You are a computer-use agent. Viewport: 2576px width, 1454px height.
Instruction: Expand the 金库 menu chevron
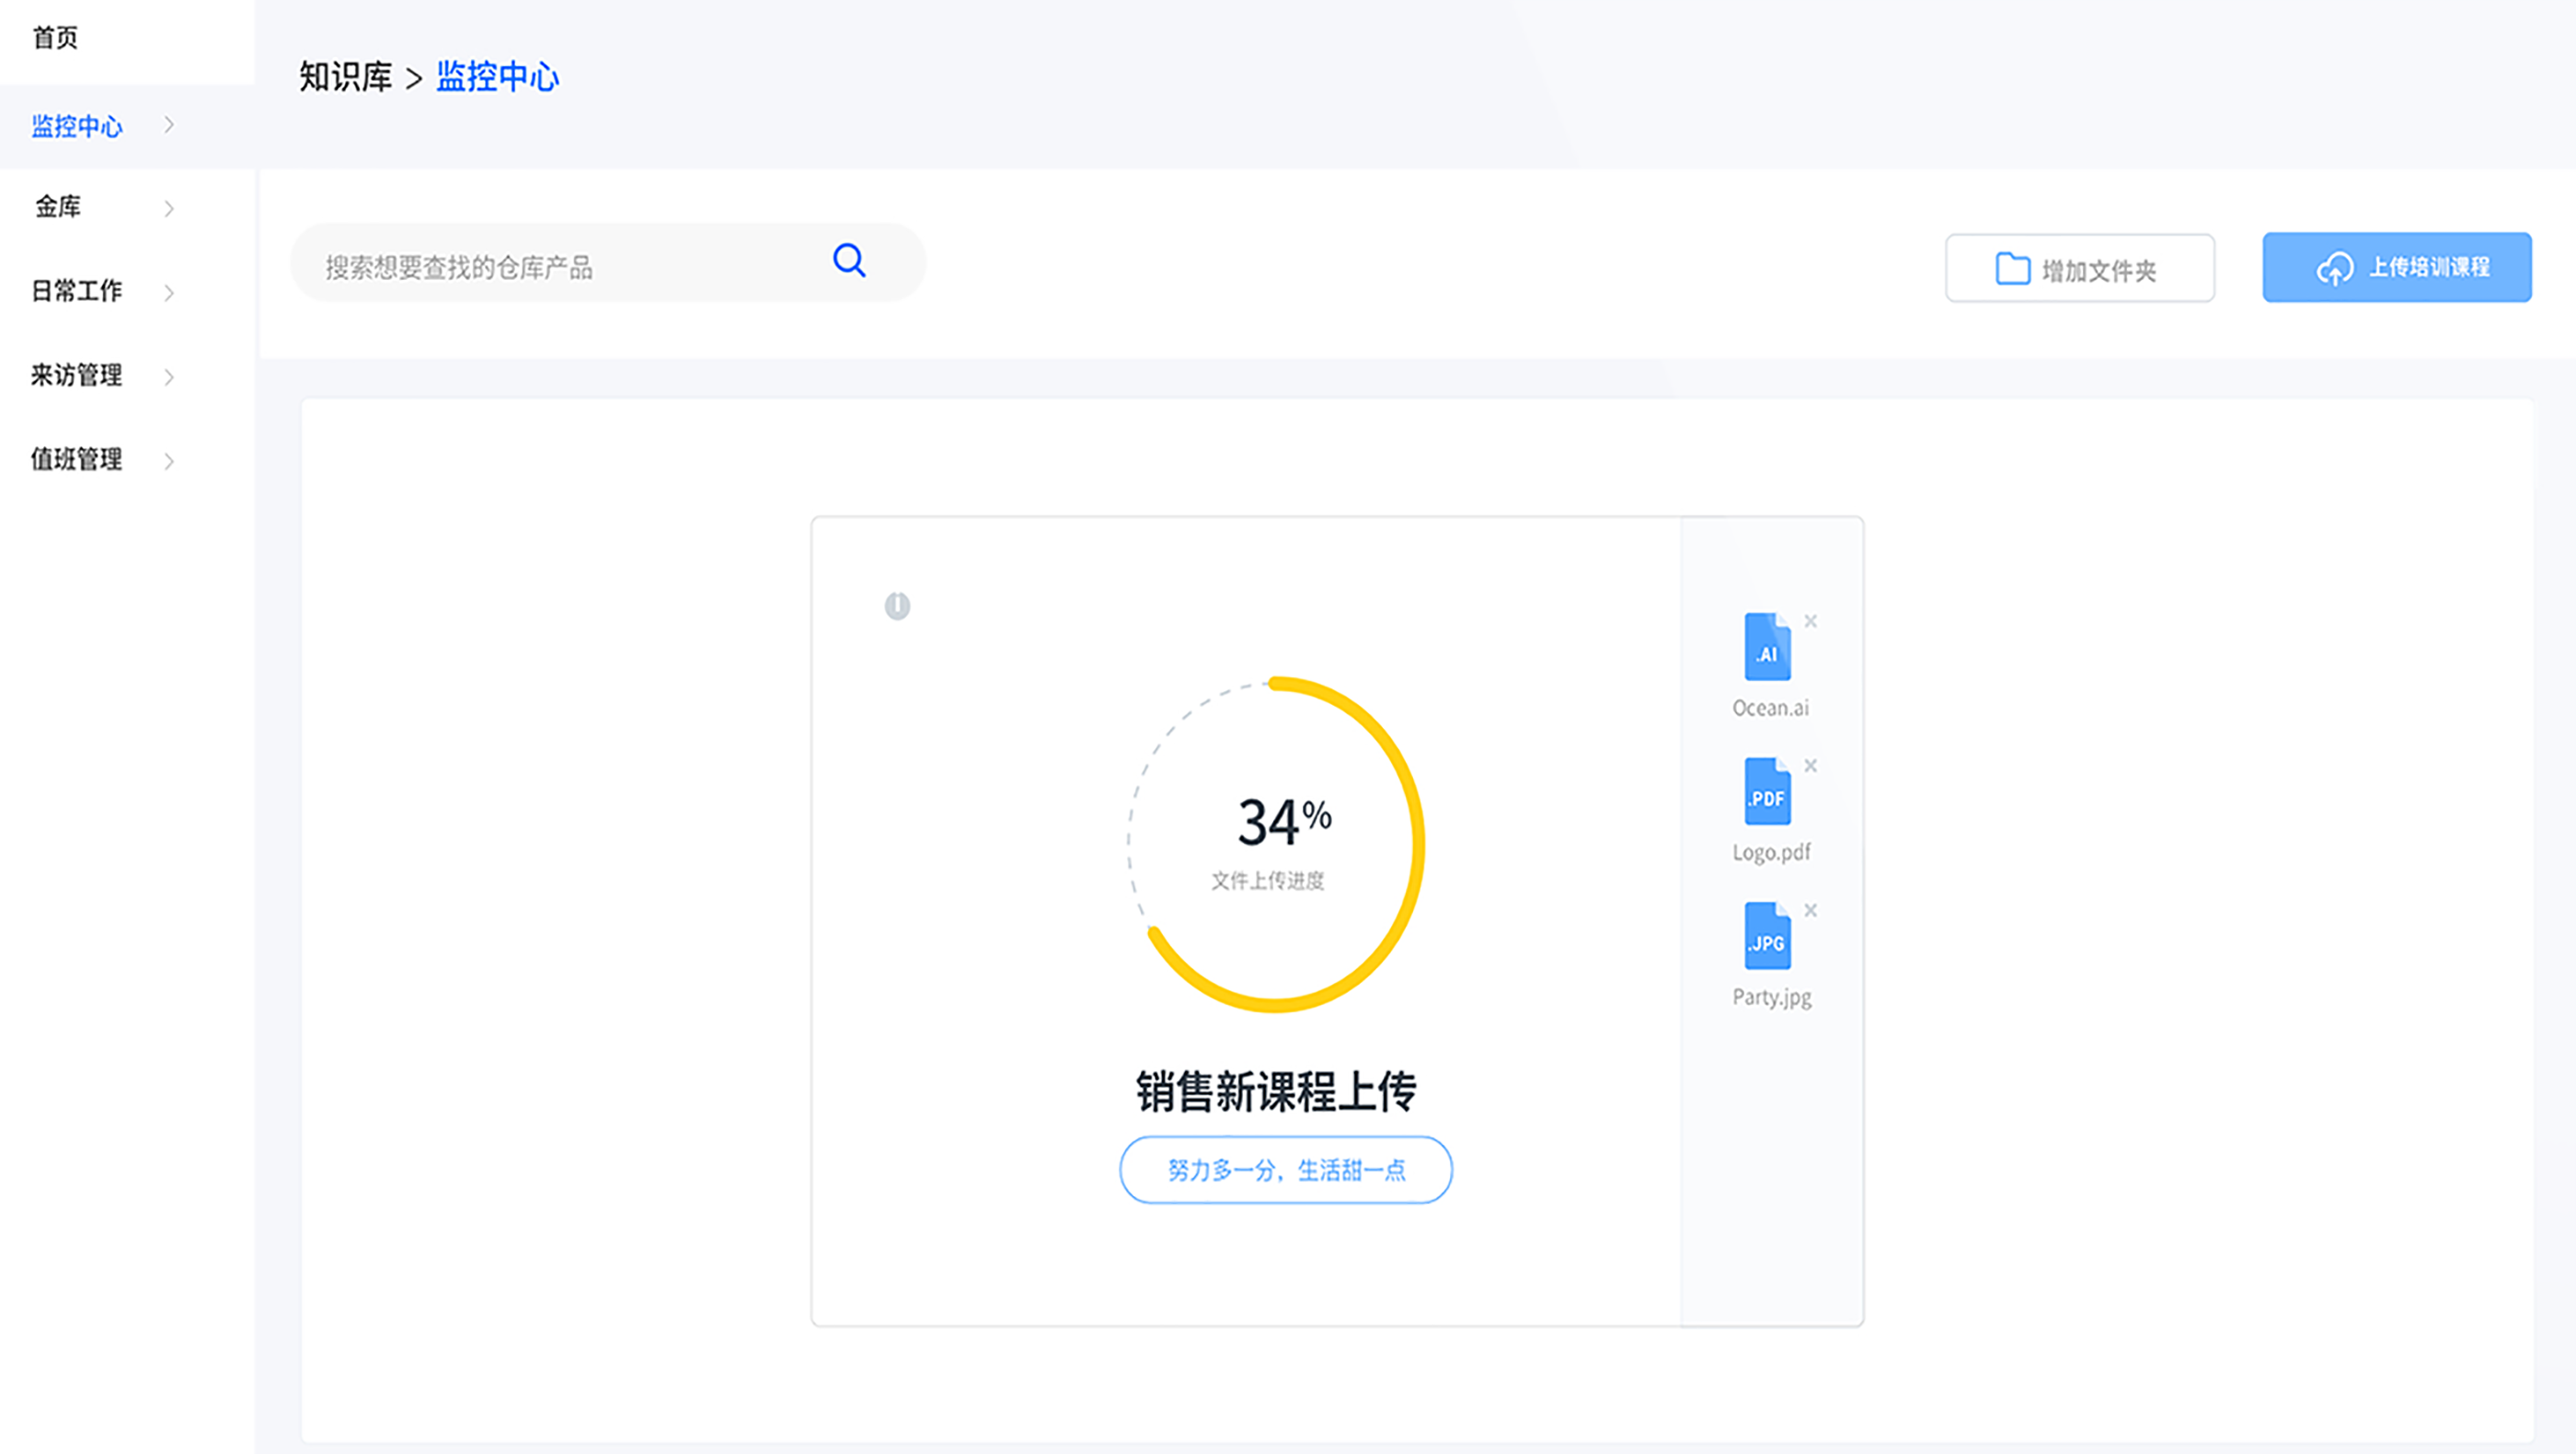tap(169, 208)
